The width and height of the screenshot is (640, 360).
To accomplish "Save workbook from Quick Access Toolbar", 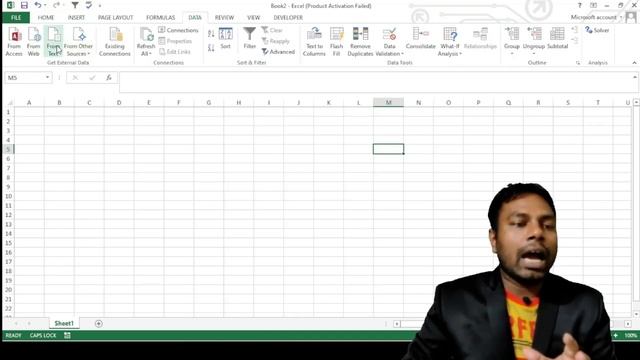I will (24, 5).
